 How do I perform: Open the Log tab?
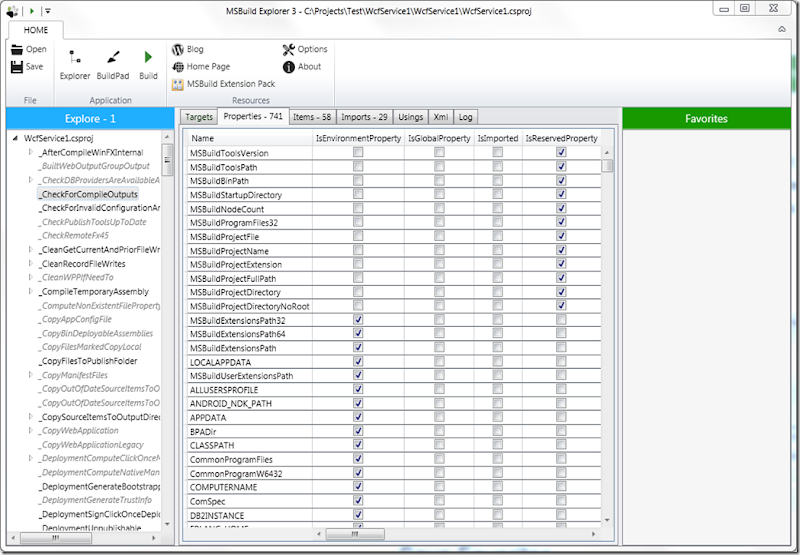(x=465, y=117)
